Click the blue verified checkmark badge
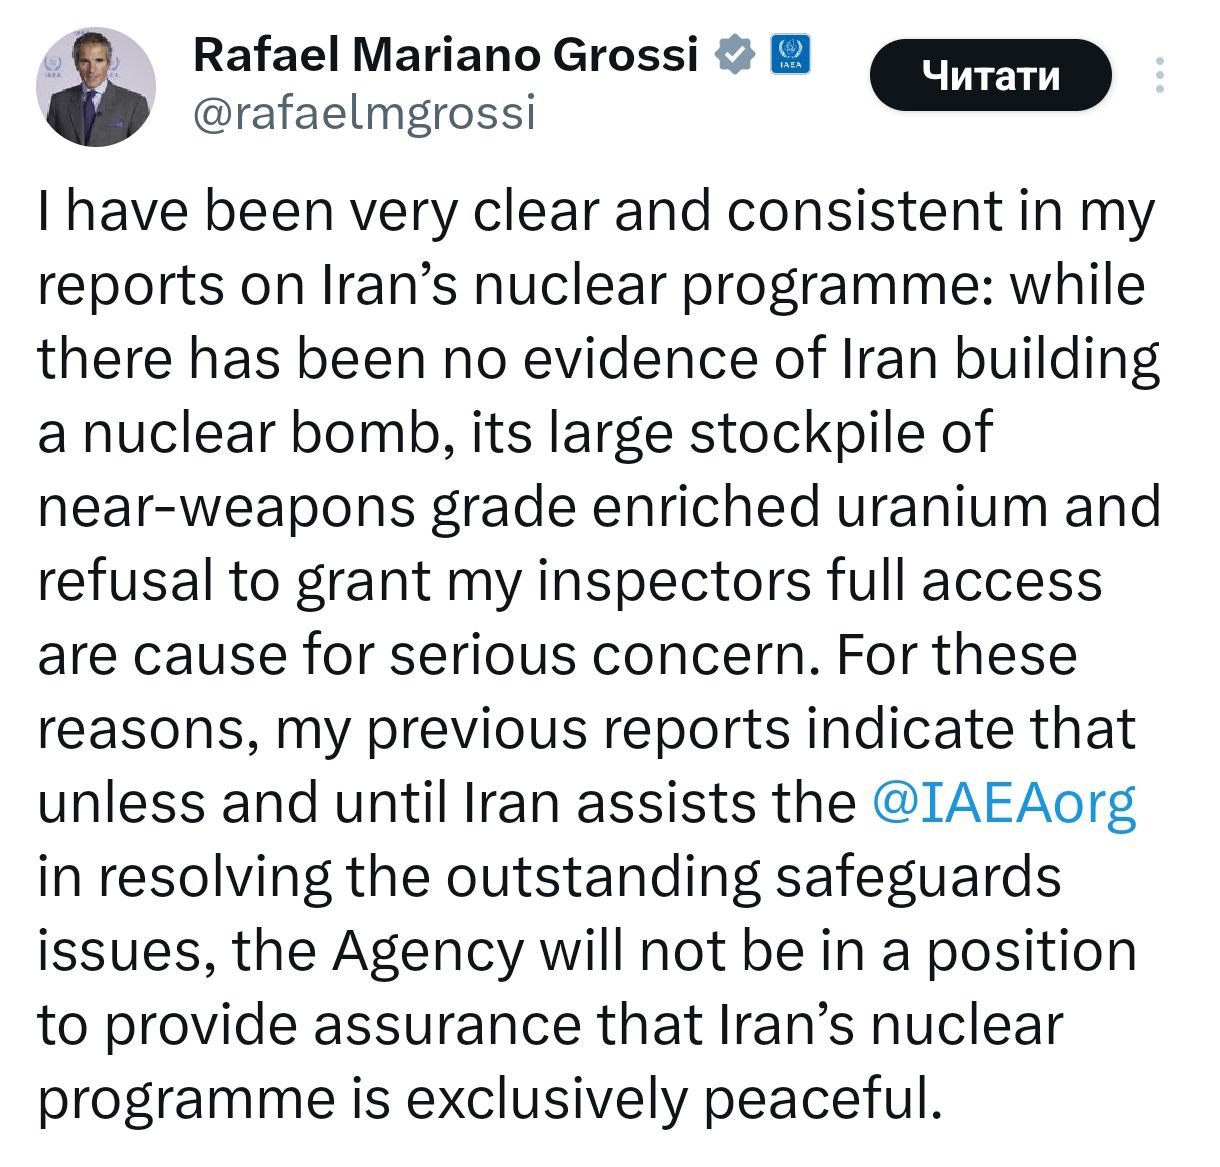This screenshot has height=1167, width=1220. point(735,55)
